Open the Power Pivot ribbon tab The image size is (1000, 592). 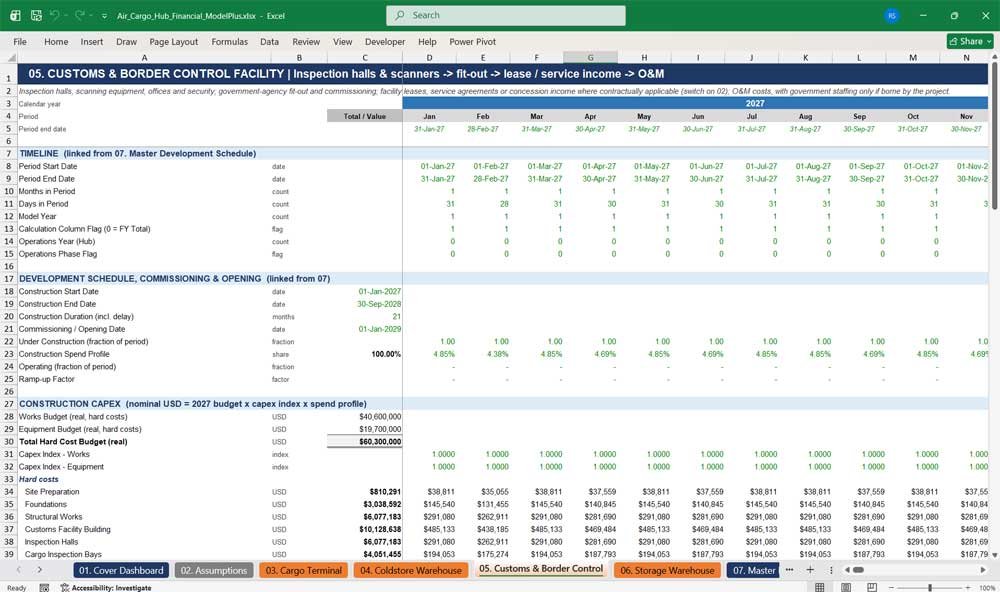(473, 41)
